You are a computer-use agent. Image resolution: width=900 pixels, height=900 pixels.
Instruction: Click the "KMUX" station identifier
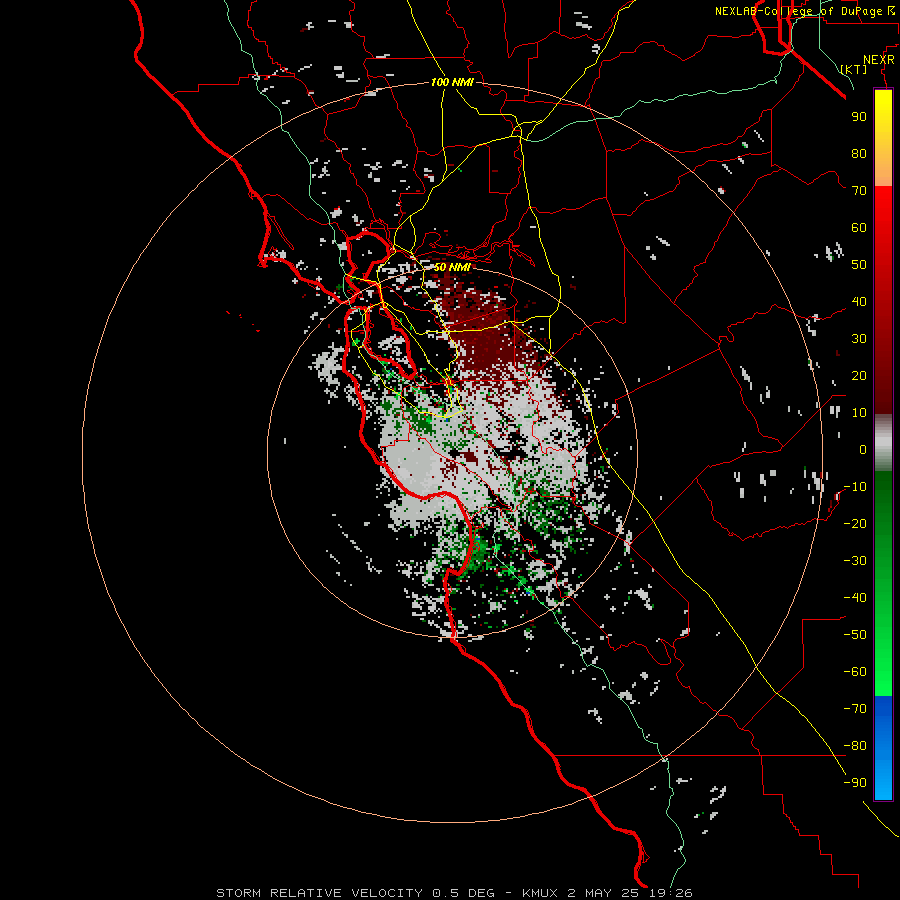pyautogui.click(x=541, y=893)
